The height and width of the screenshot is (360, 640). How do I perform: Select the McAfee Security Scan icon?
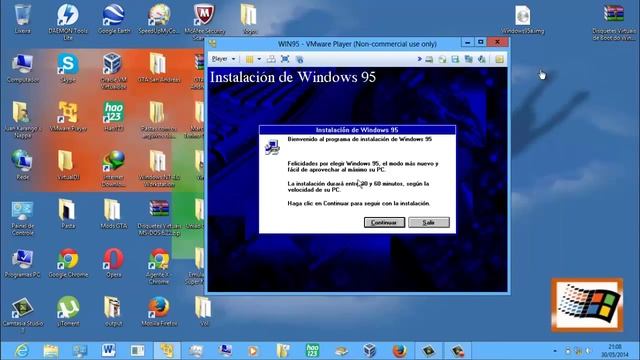204,21
